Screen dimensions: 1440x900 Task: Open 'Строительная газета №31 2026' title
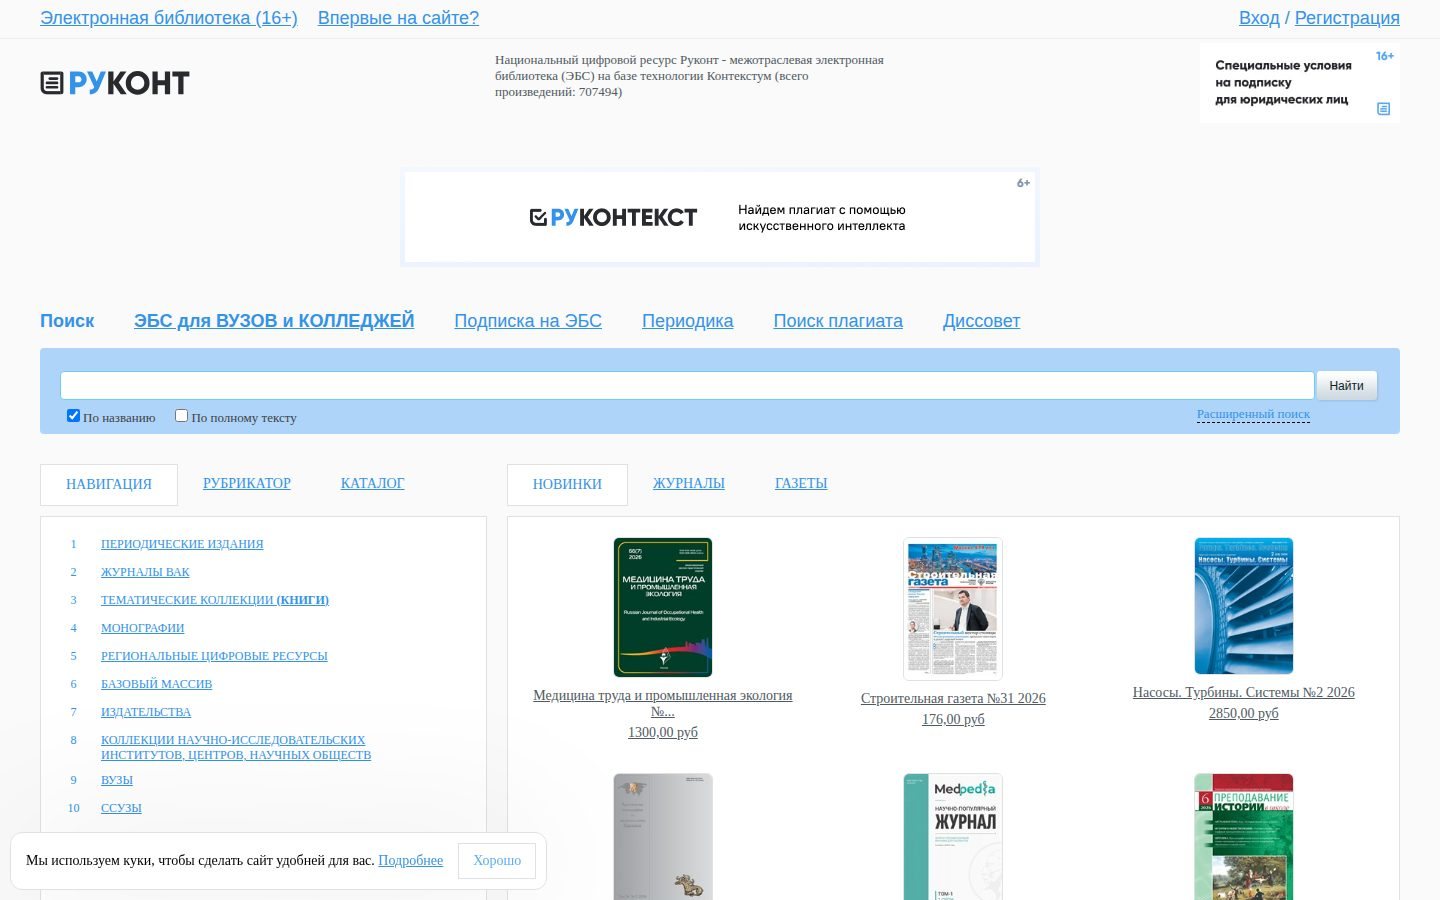953,698
